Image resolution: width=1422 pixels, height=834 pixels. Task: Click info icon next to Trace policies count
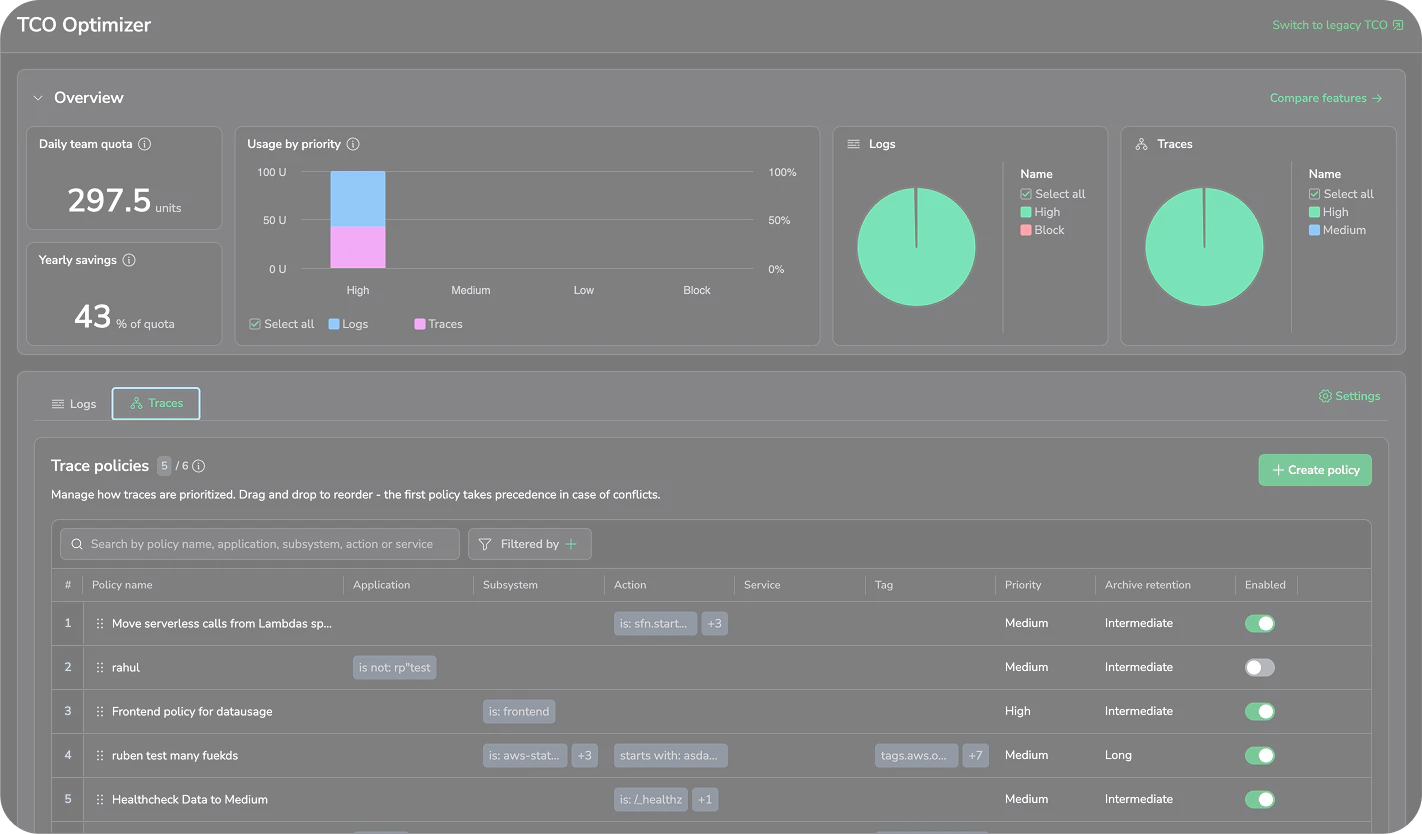pyautogui.click(x=199, y=466)
